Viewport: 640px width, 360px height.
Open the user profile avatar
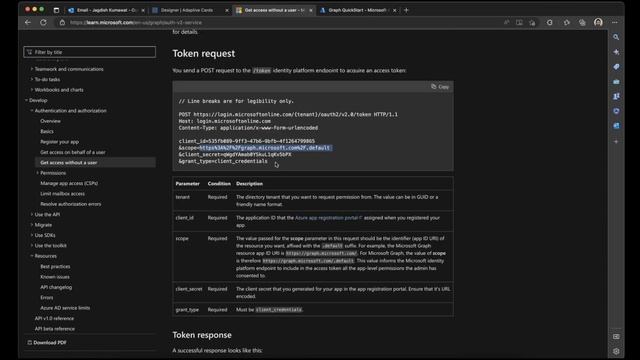(x=598, y=22)
